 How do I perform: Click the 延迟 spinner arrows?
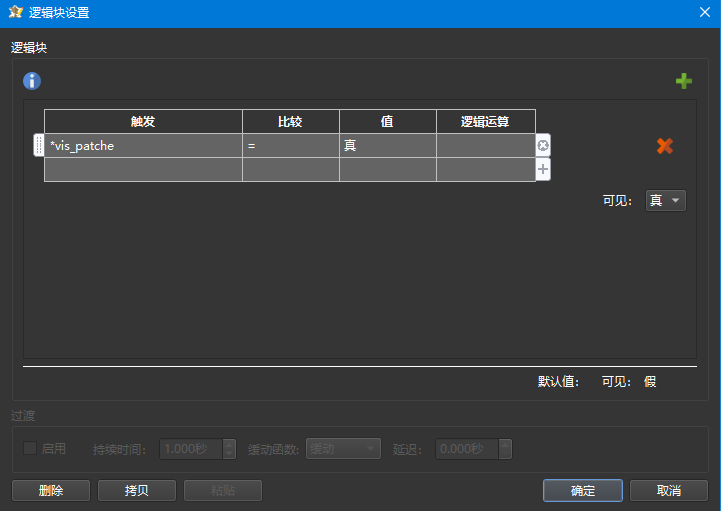click(x=505, y=448)
